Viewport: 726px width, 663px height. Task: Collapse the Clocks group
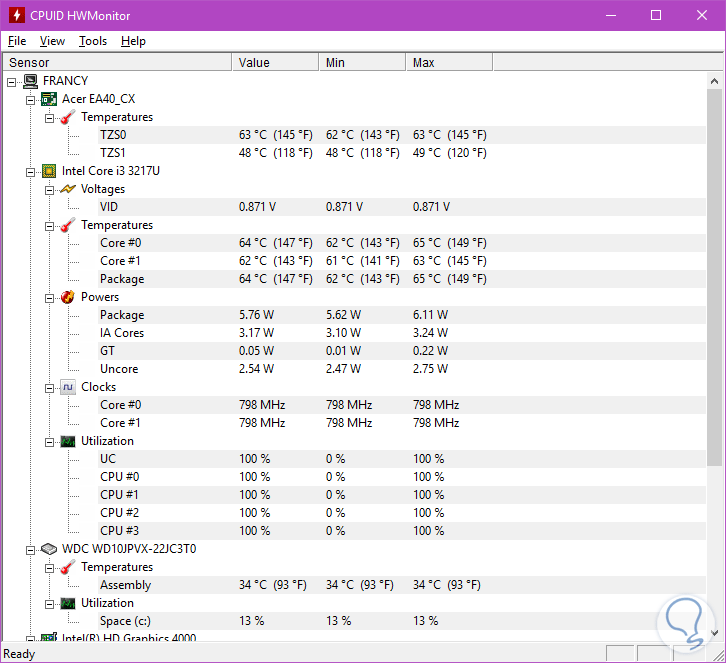click(50, 388)
